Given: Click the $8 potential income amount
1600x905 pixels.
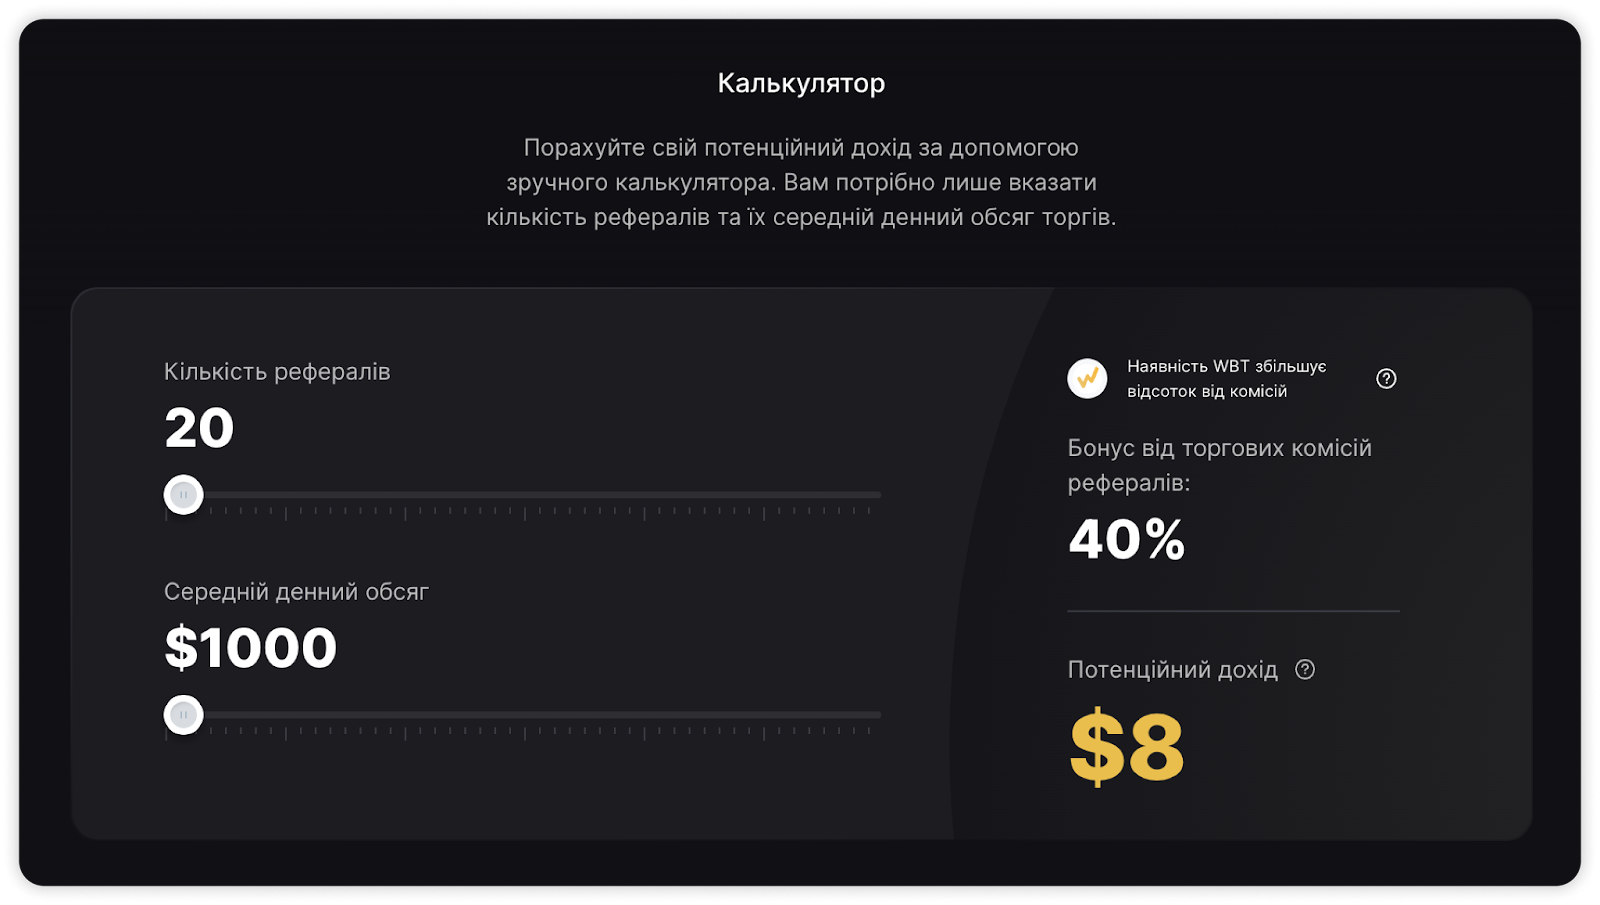Looking at the screenshot, I should pos(1126,747).
